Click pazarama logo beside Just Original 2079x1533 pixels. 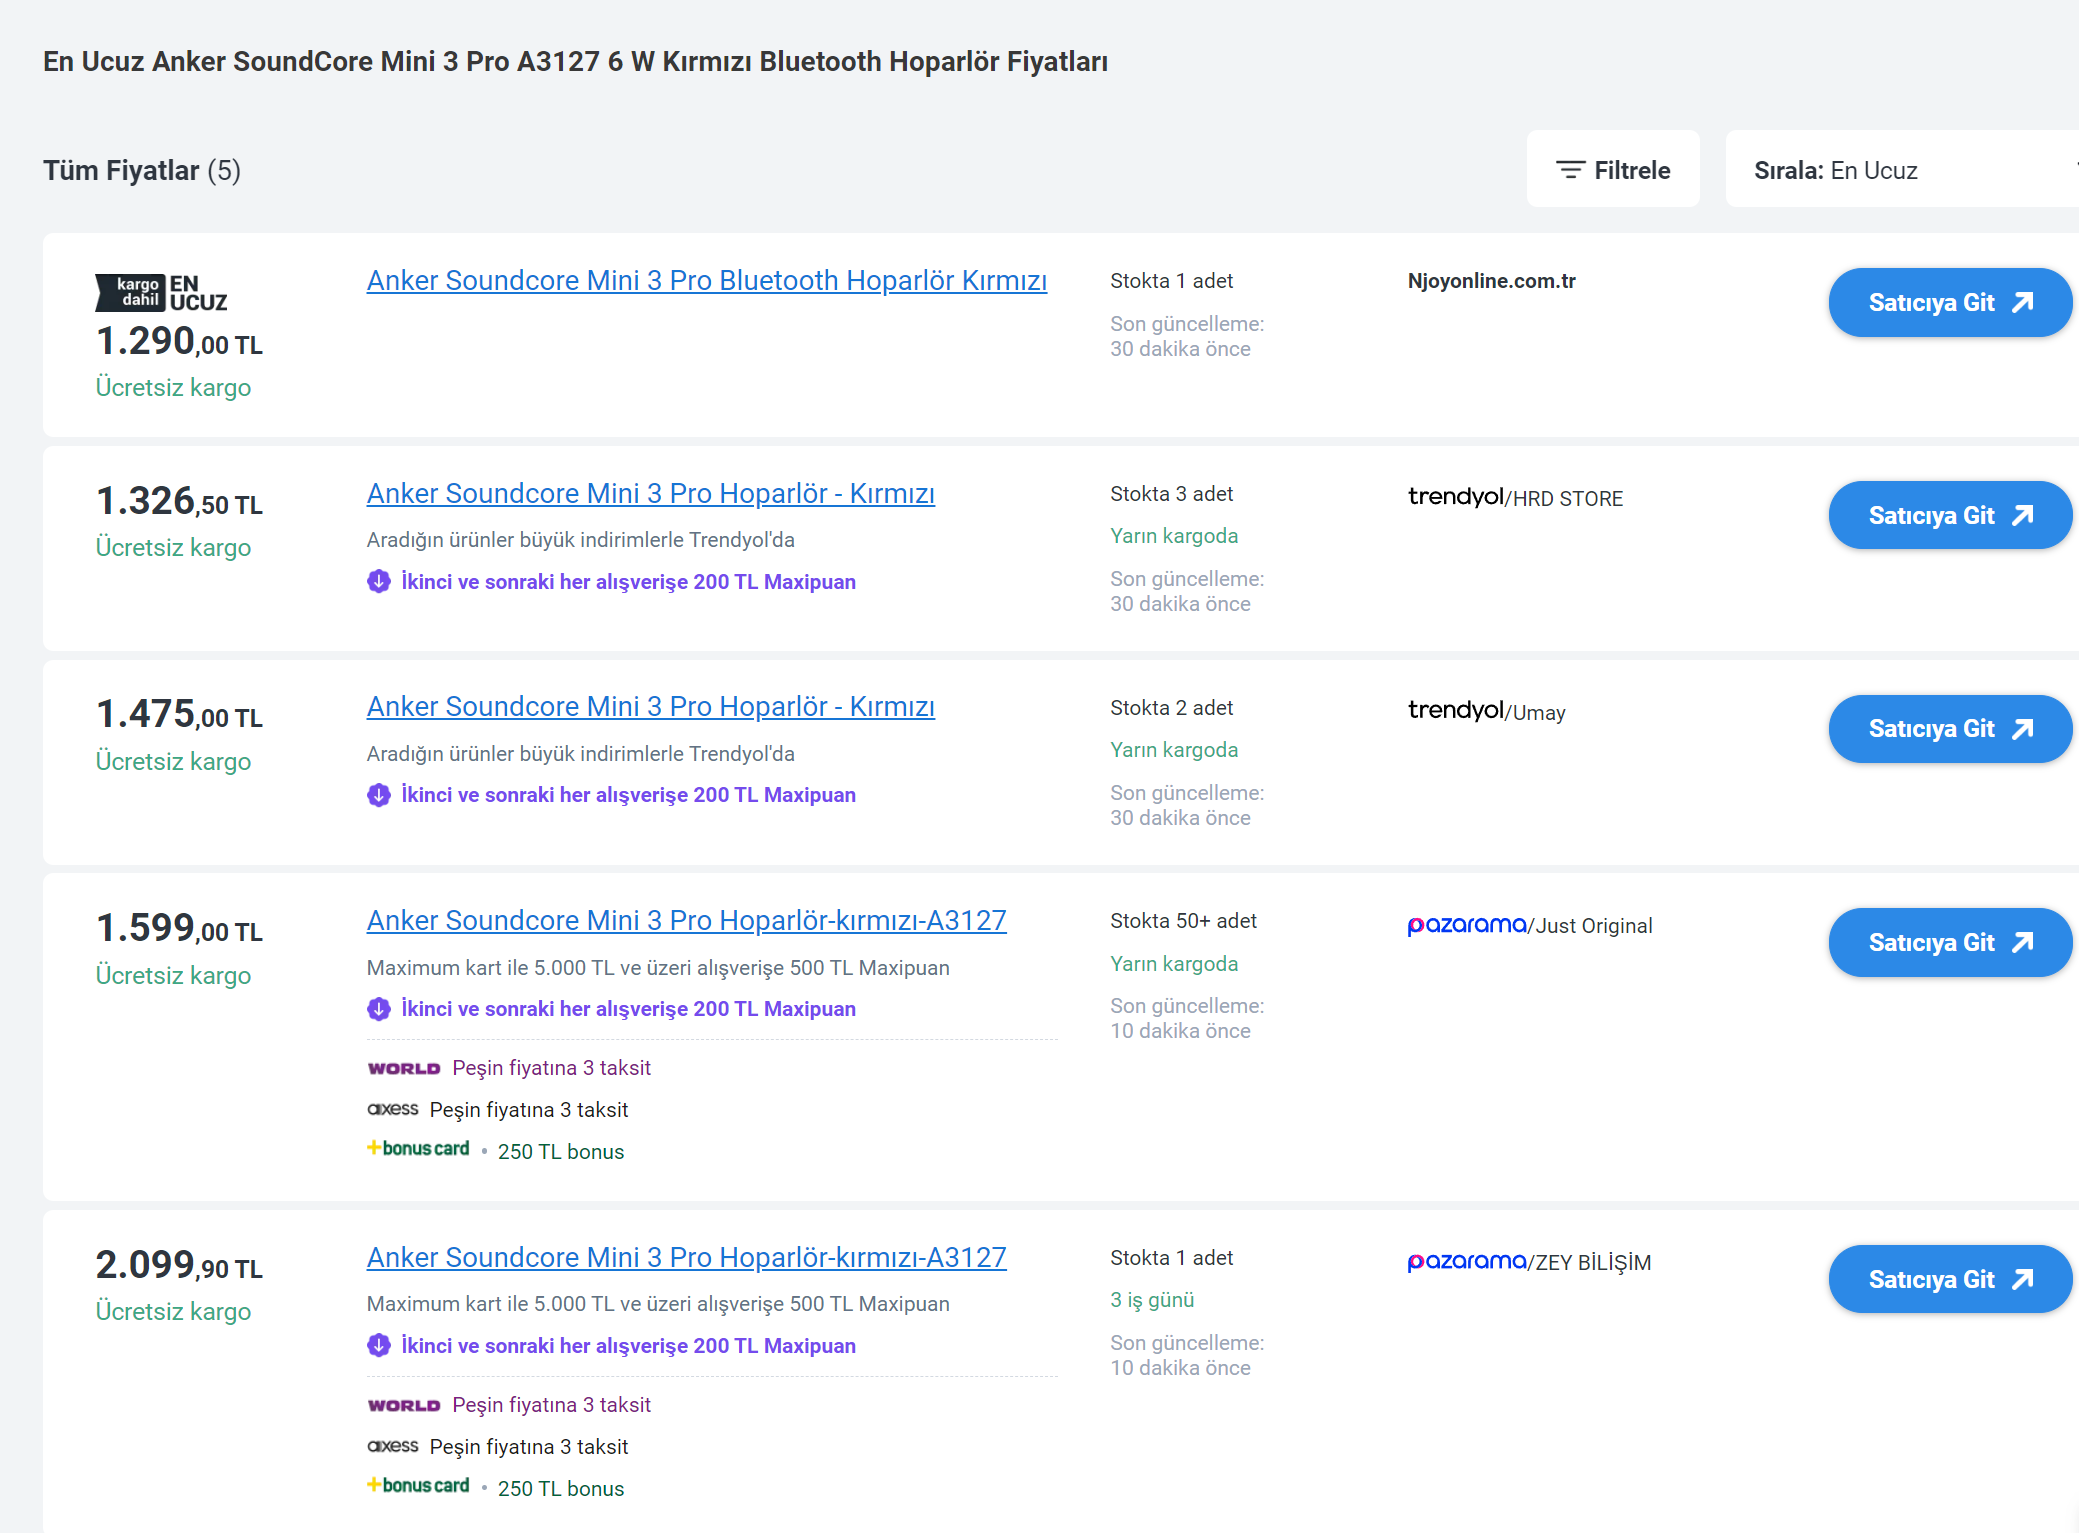1467,925
